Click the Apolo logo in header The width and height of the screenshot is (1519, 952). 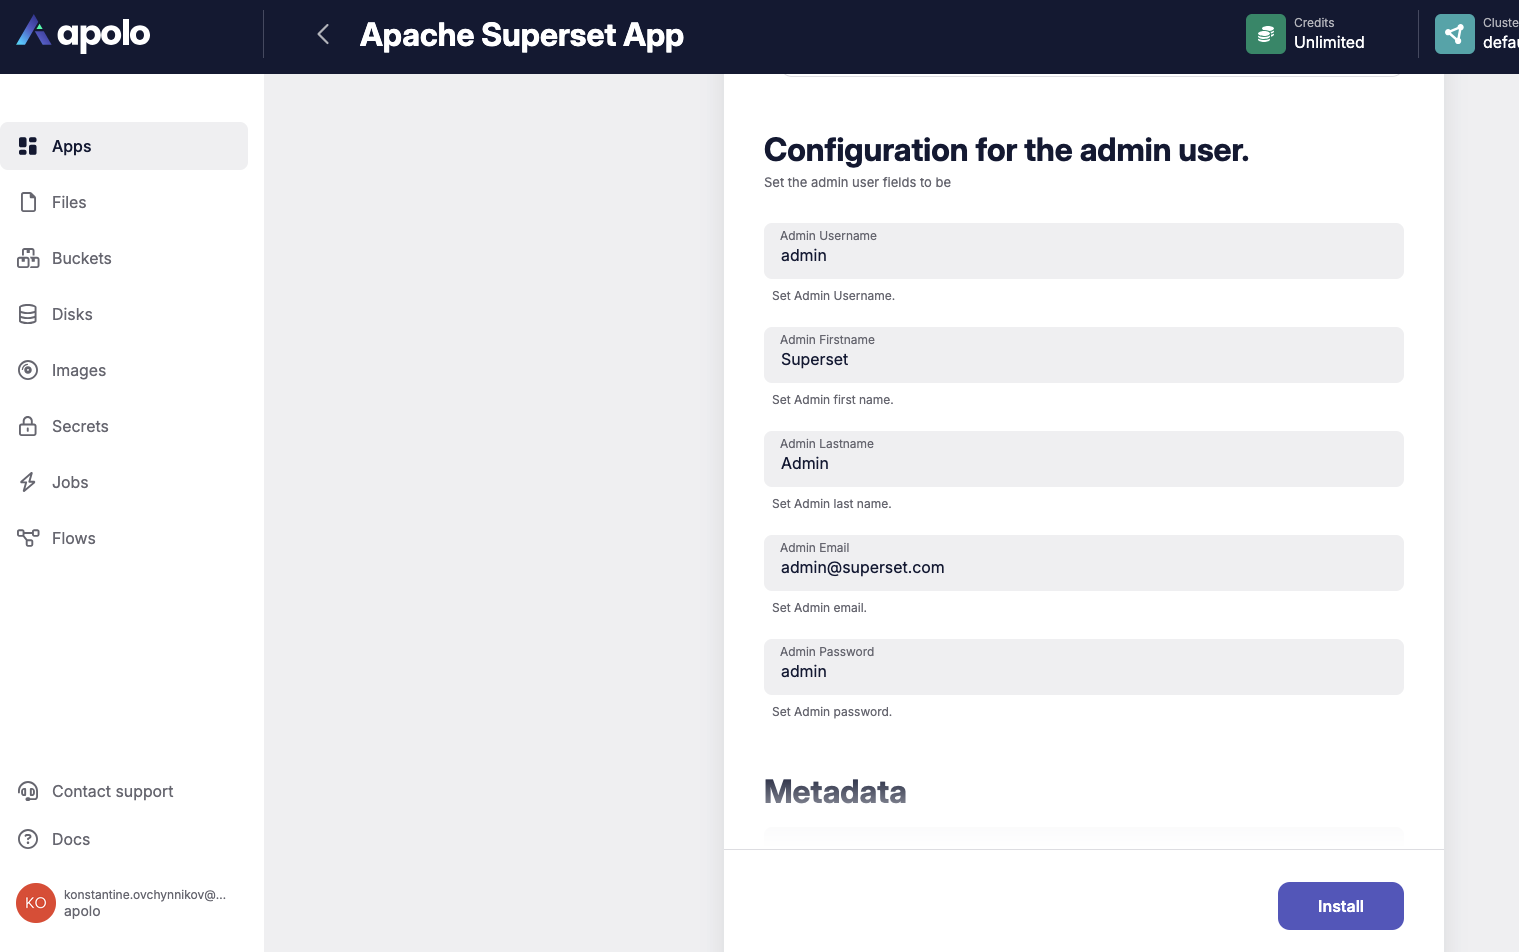coord(83,34)
